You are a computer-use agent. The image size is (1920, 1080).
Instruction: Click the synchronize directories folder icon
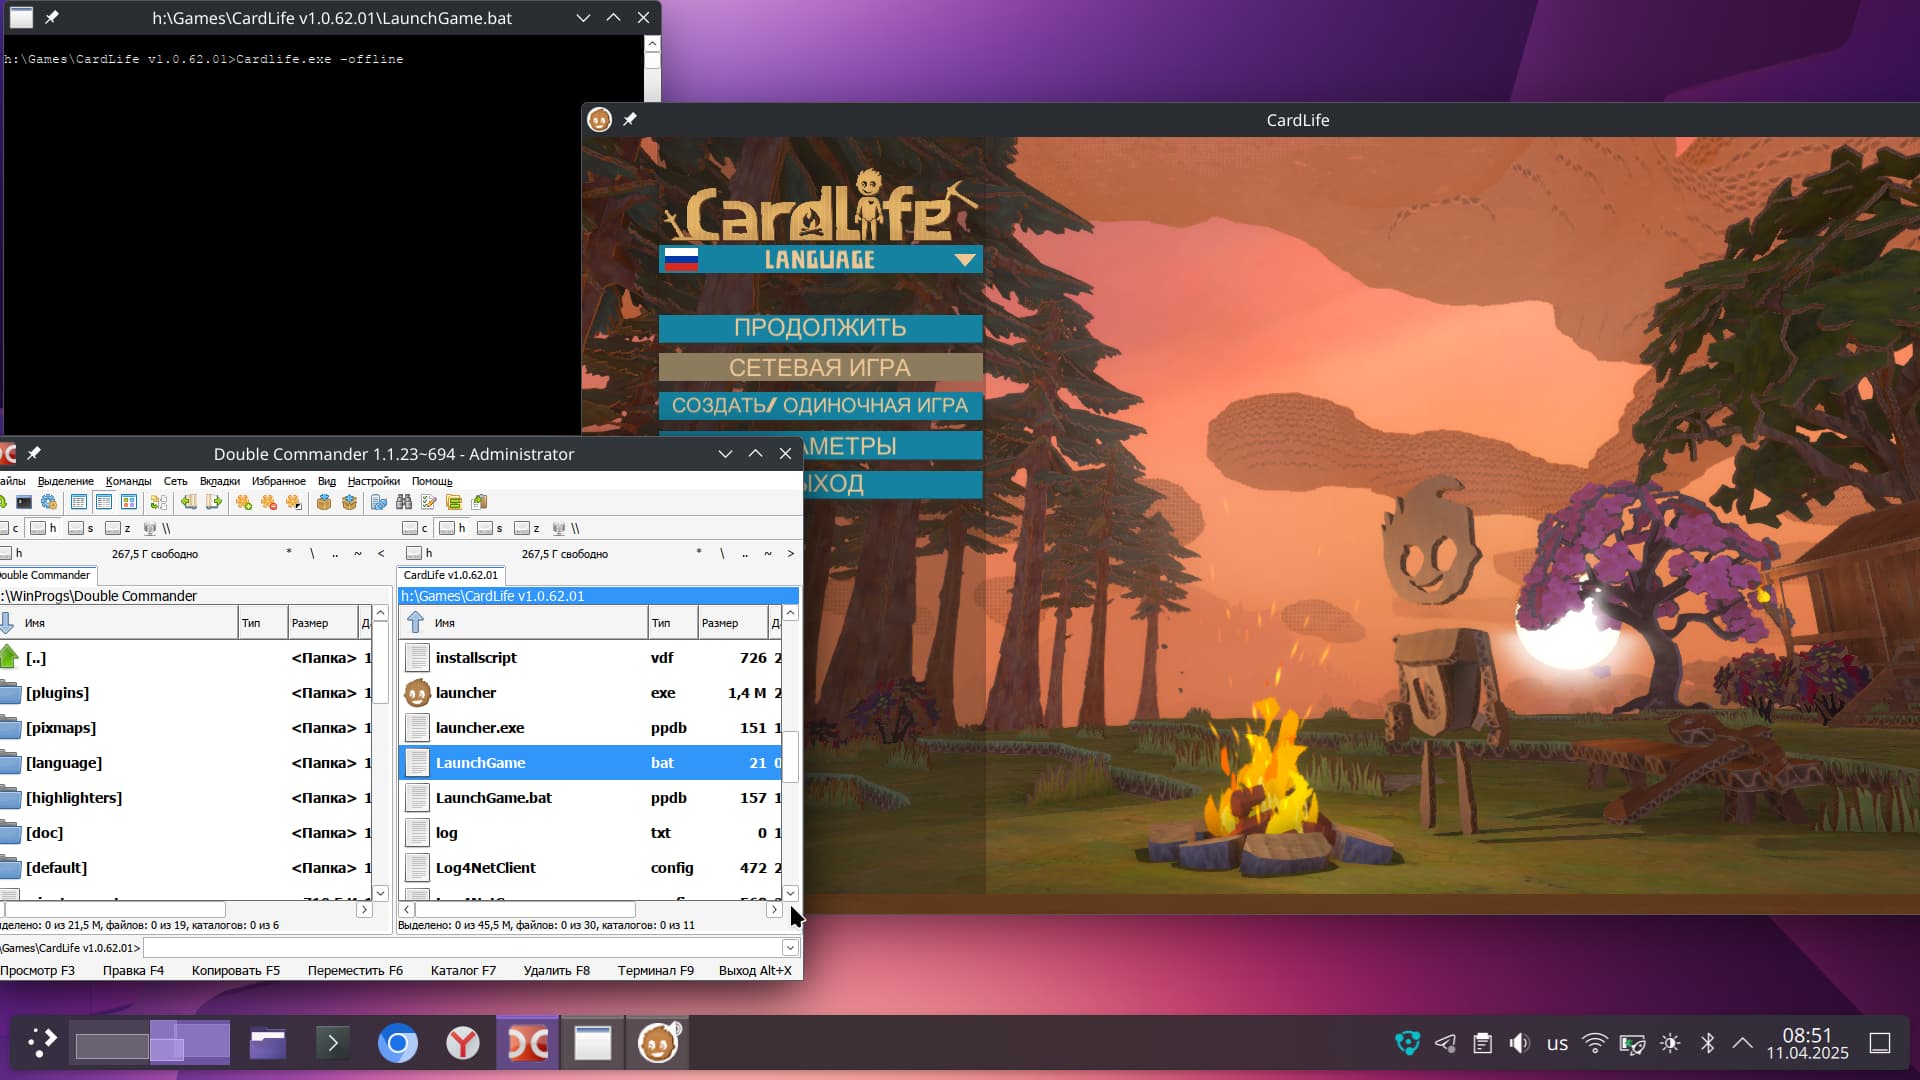[454, 502]
